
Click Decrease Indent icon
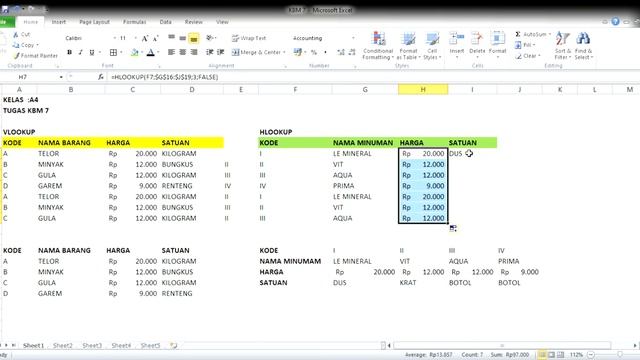click(x=209, y=52)
